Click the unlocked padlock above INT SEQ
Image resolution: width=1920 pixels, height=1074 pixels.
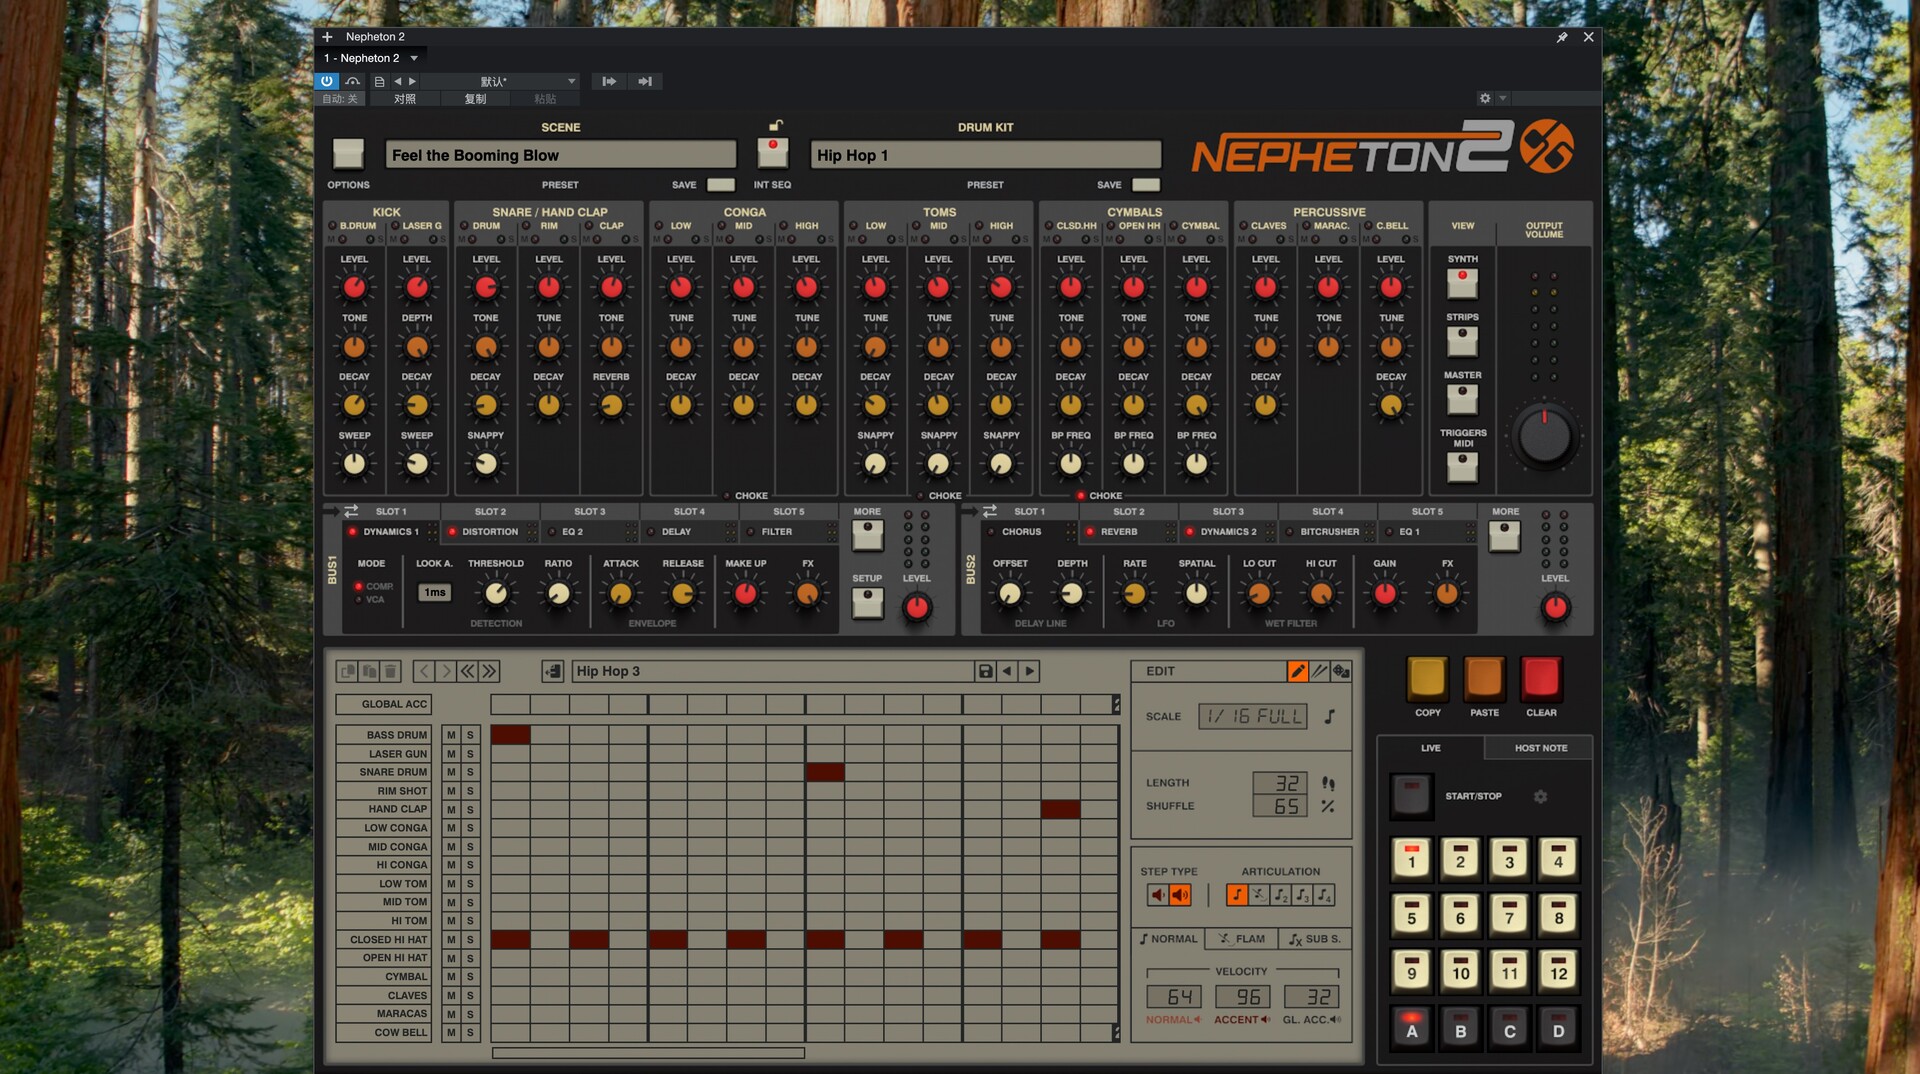click(775, 125)
